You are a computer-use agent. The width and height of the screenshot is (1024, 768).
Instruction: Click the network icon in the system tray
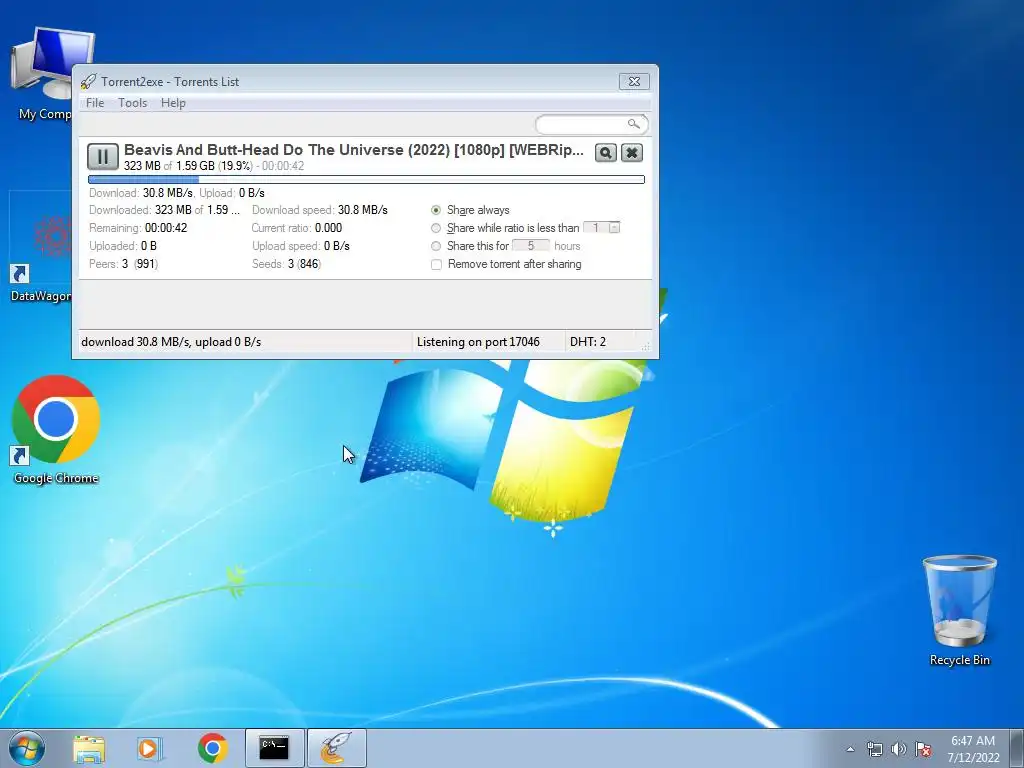click(x=874, y=749)
